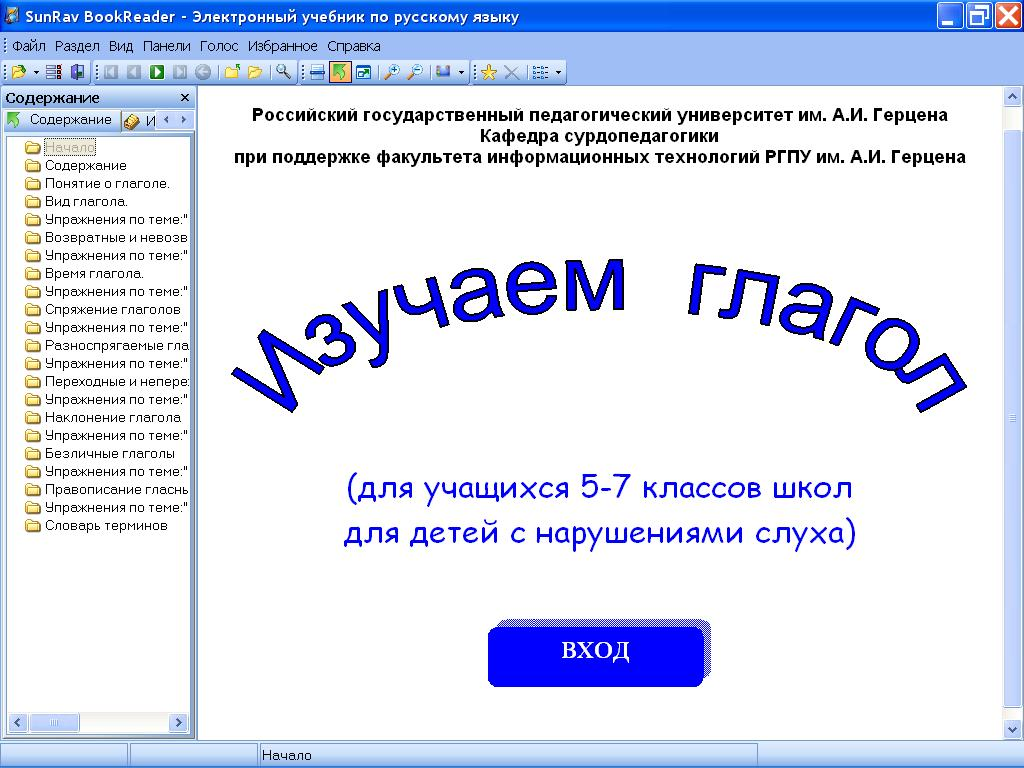Click the zoom in magnifier icon
Viewport: 1024px width, 768px height.
point(392,72)
